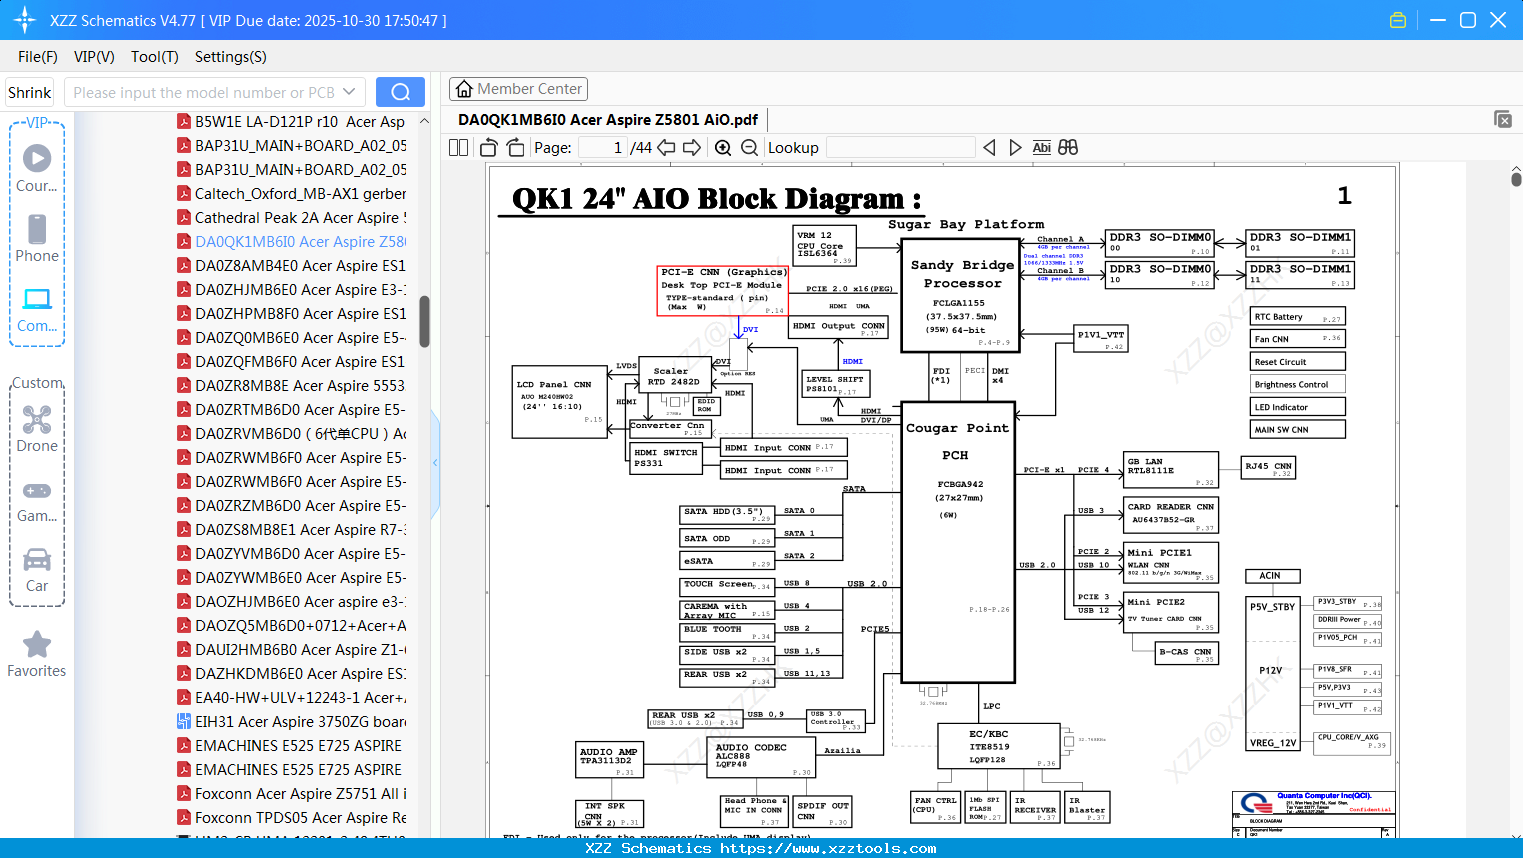Open the Member Center tab
The image size is (1523, 858).
[518, 89]
